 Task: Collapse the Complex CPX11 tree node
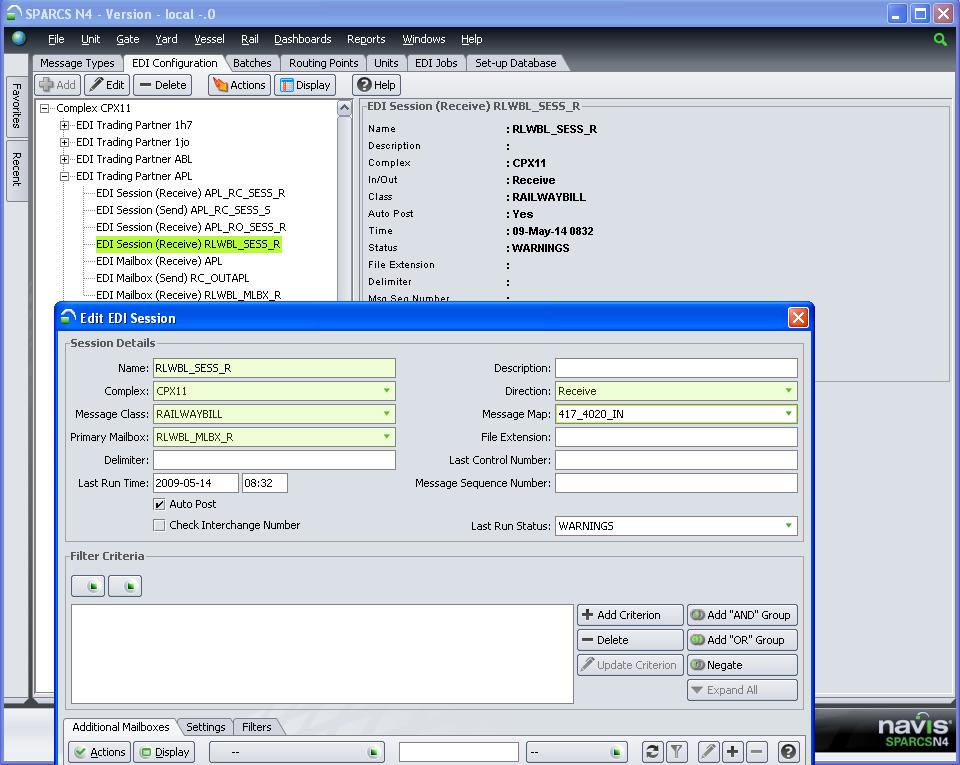click(x=44, y=108)
